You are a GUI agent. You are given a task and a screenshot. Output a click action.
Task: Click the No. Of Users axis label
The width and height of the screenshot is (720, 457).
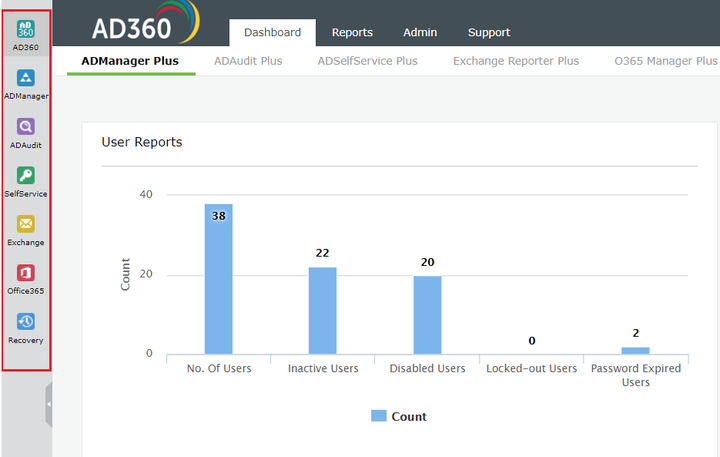pyautogui.click(x=219, y=368)
